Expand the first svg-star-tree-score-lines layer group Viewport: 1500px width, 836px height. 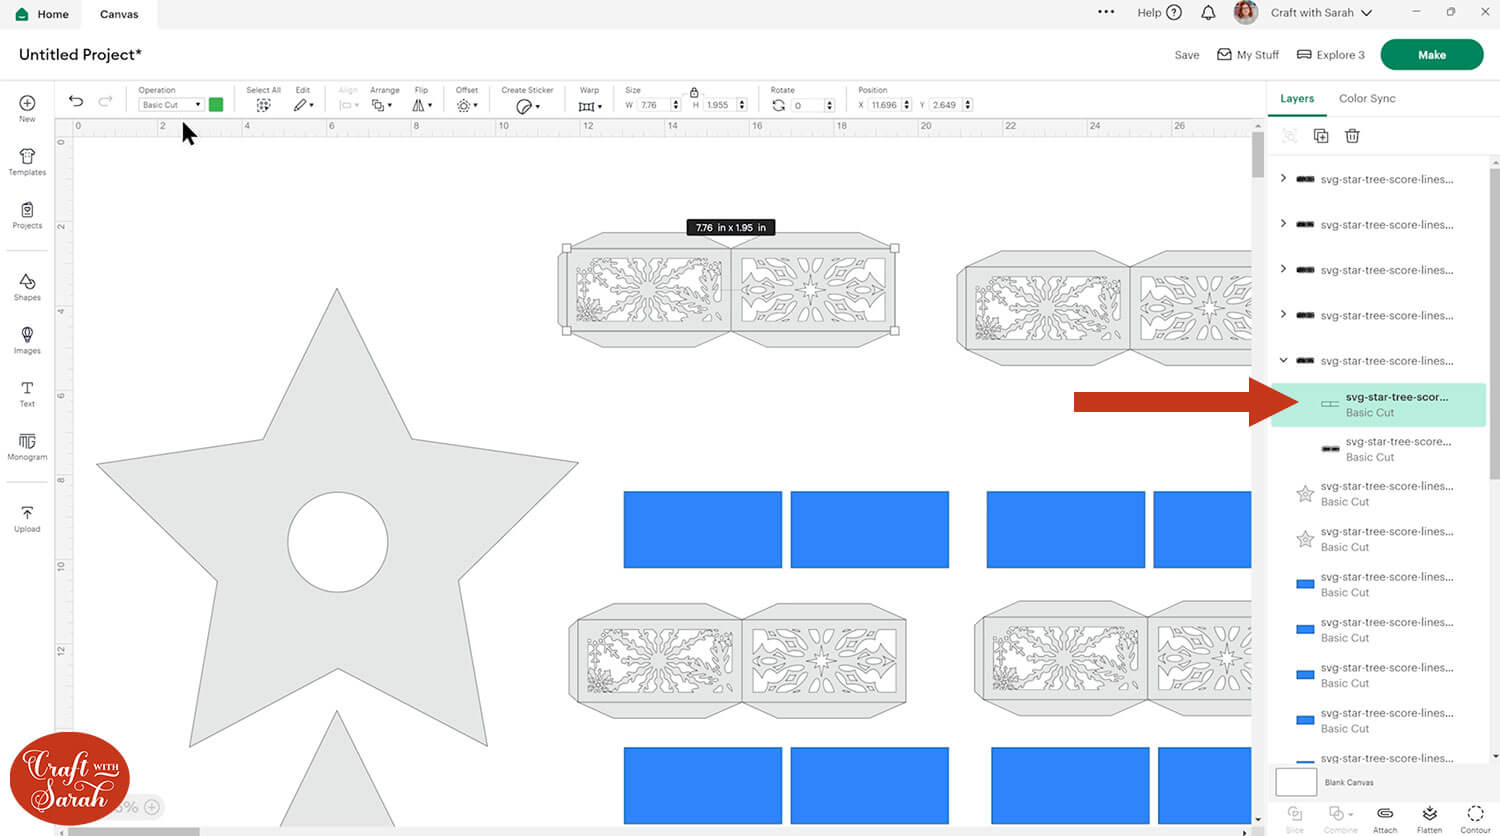[1284, 179]
